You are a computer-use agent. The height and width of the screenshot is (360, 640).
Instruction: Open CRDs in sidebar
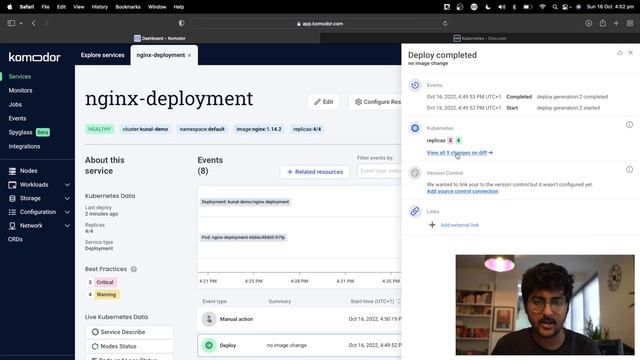tap(15, 240)
